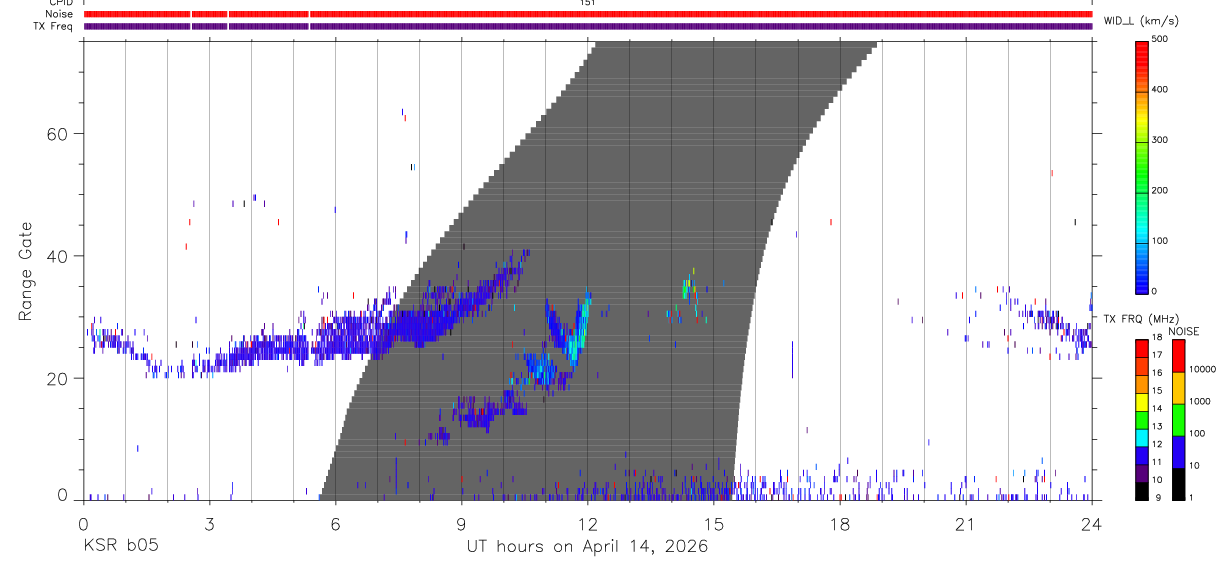Click the 15 tick on the UT hours axis

713,524
